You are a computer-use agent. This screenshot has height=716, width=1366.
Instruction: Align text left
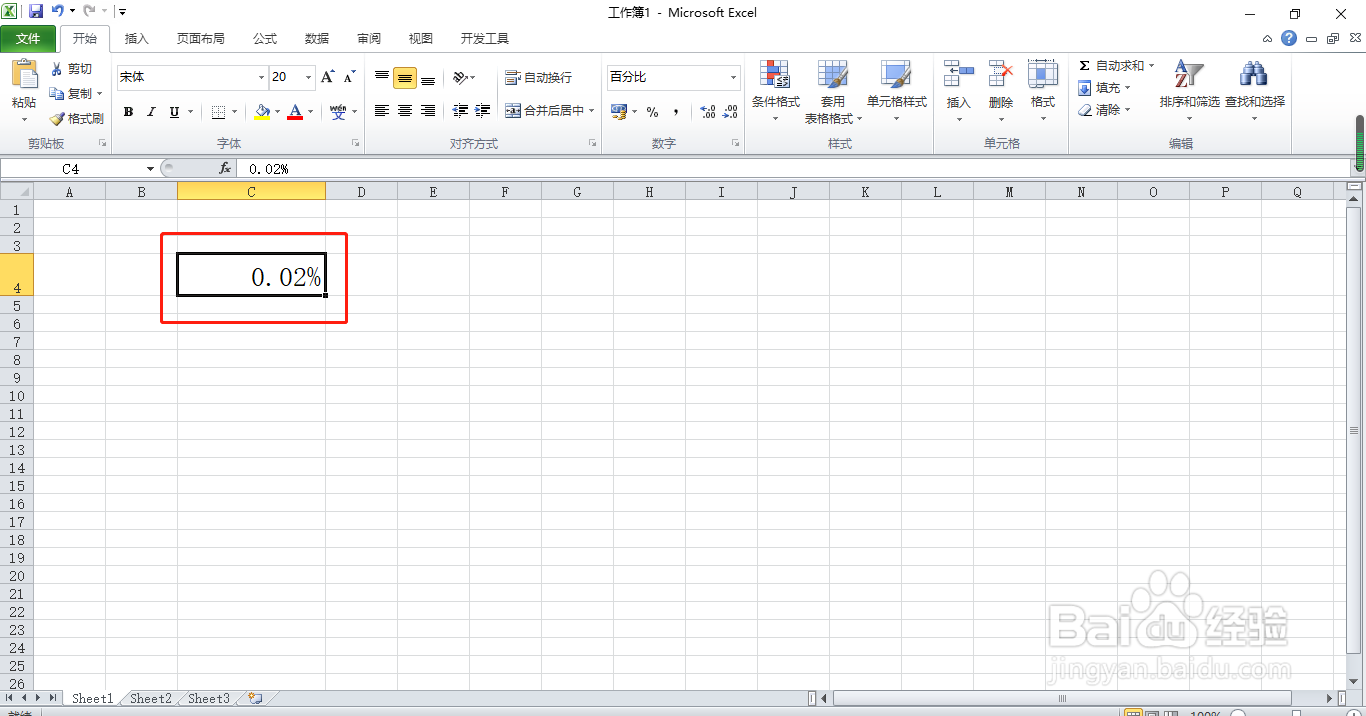click(382, 111)
